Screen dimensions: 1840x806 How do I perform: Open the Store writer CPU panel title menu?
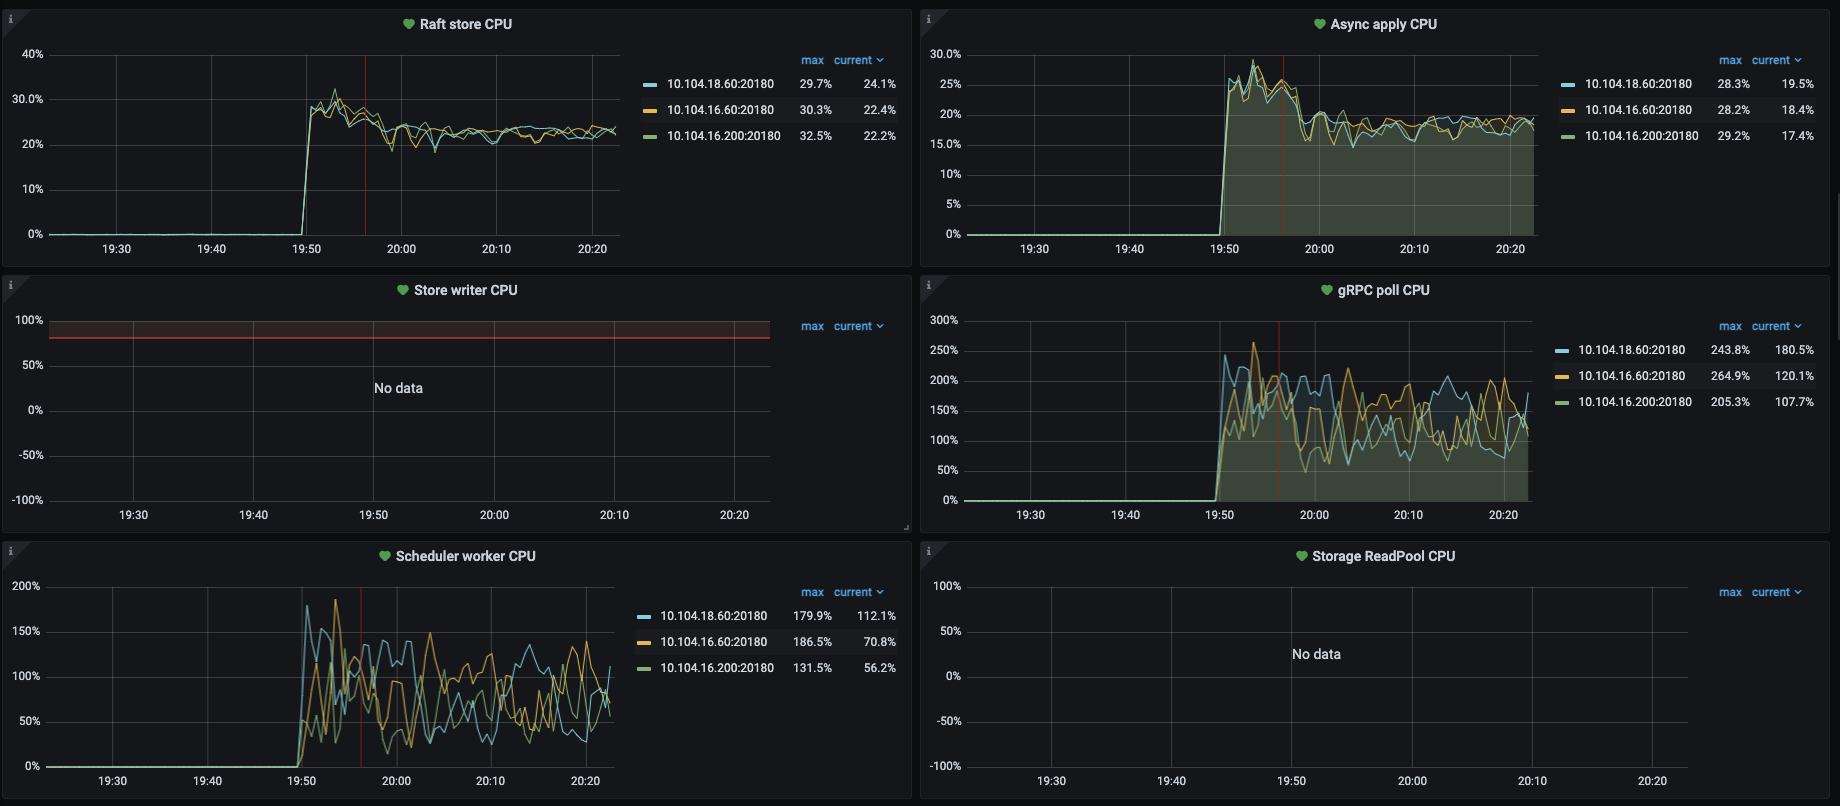coord(465,290)
